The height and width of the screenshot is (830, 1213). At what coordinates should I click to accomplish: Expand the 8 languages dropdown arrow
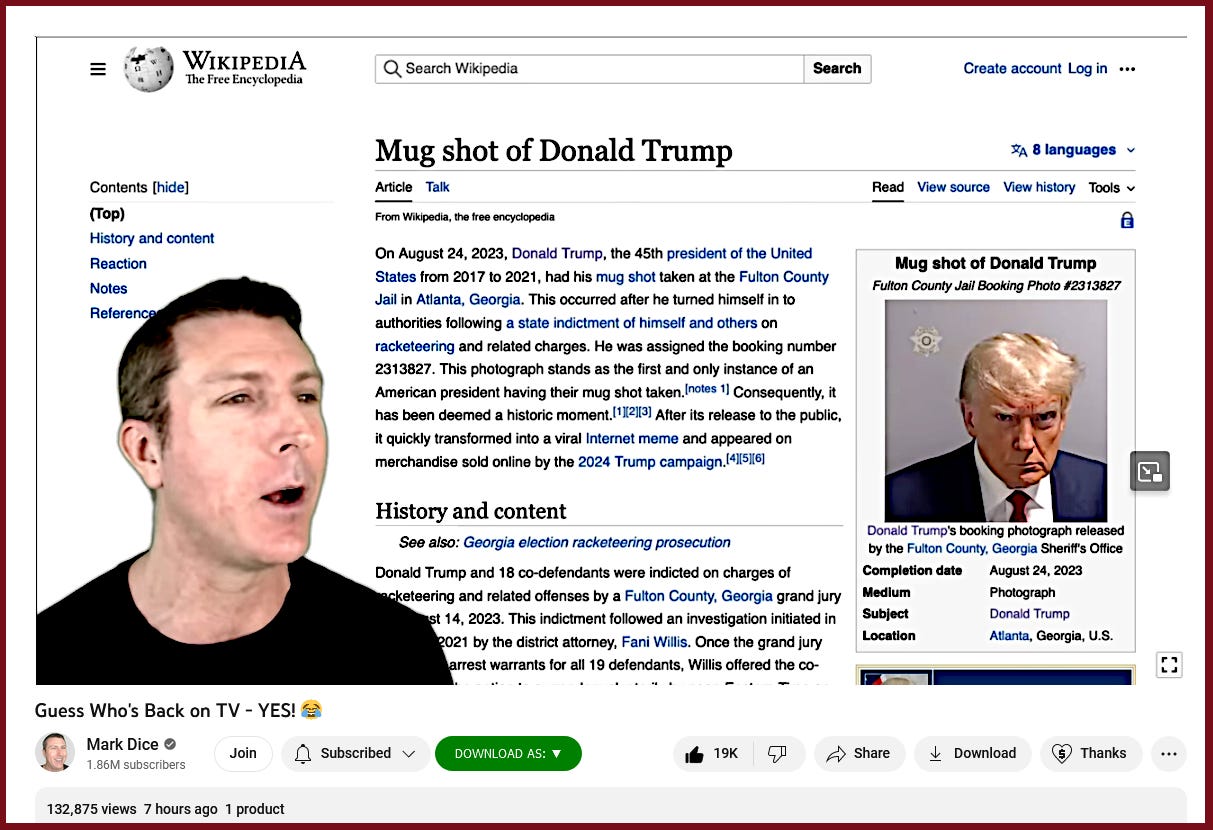coord(1131,150)
